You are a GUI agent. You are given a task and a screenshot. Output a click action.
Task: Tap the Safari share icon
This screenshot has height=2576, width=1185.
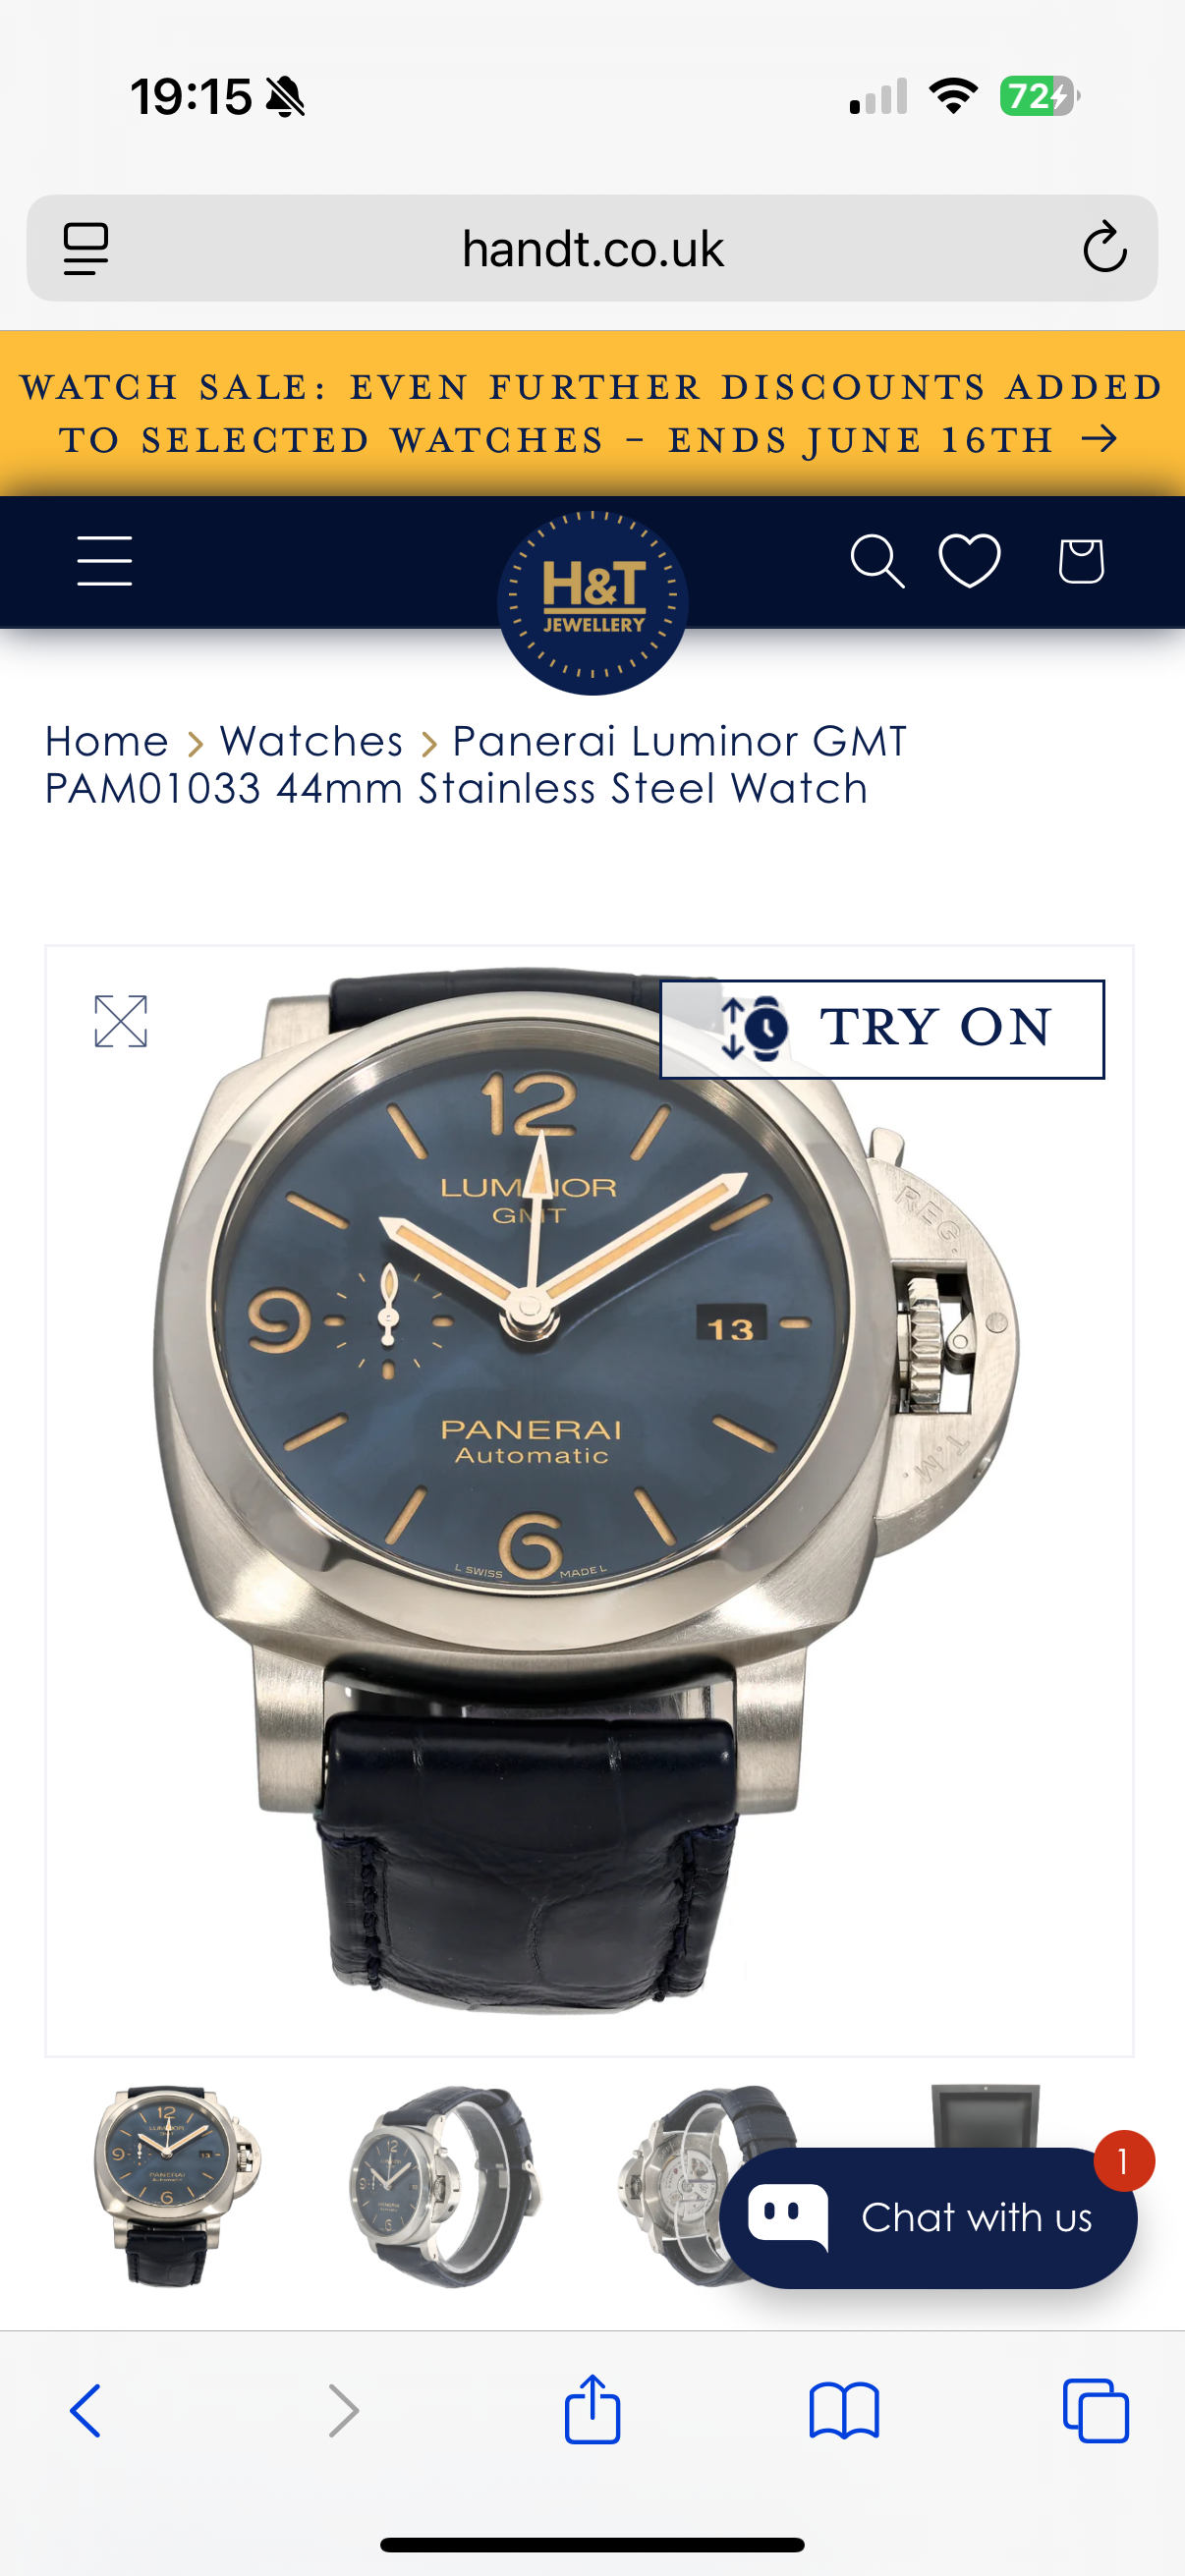tap(592, 2409)
